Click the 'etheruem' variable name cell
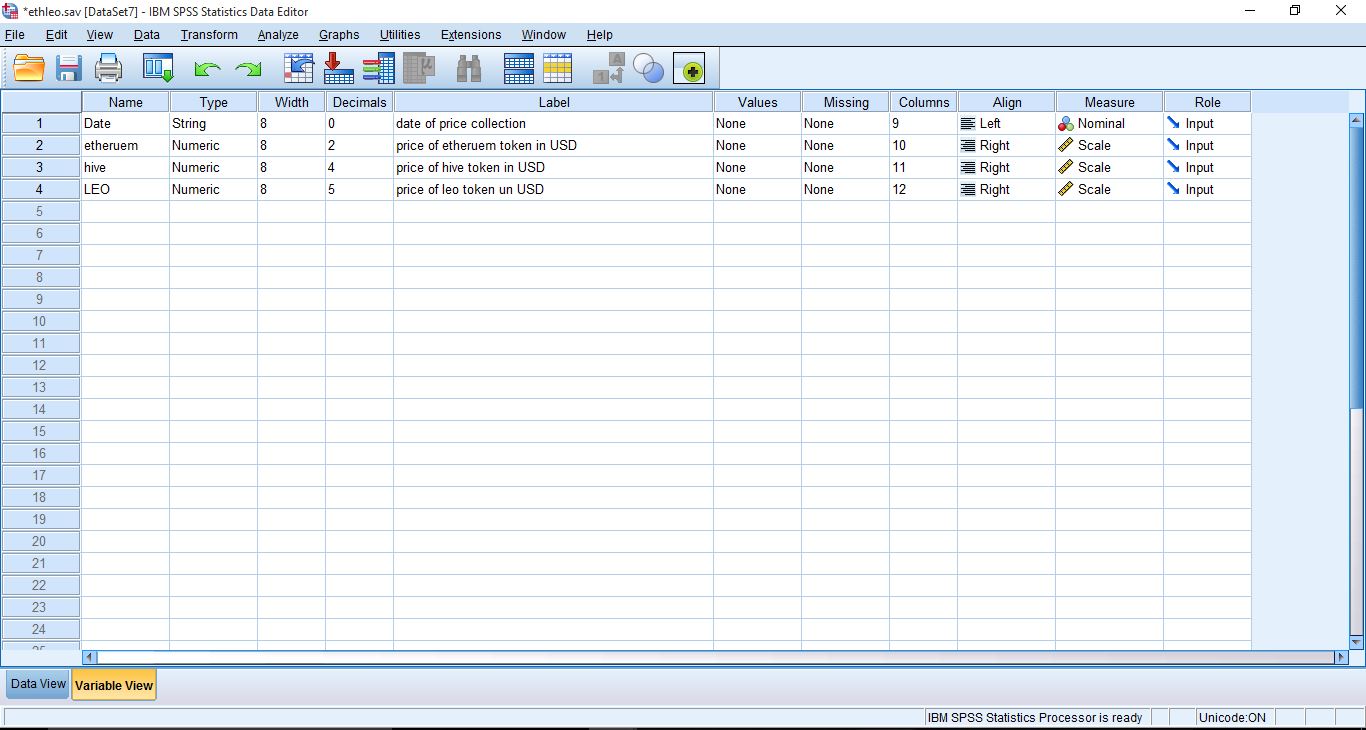 click(x=125, y=146)
